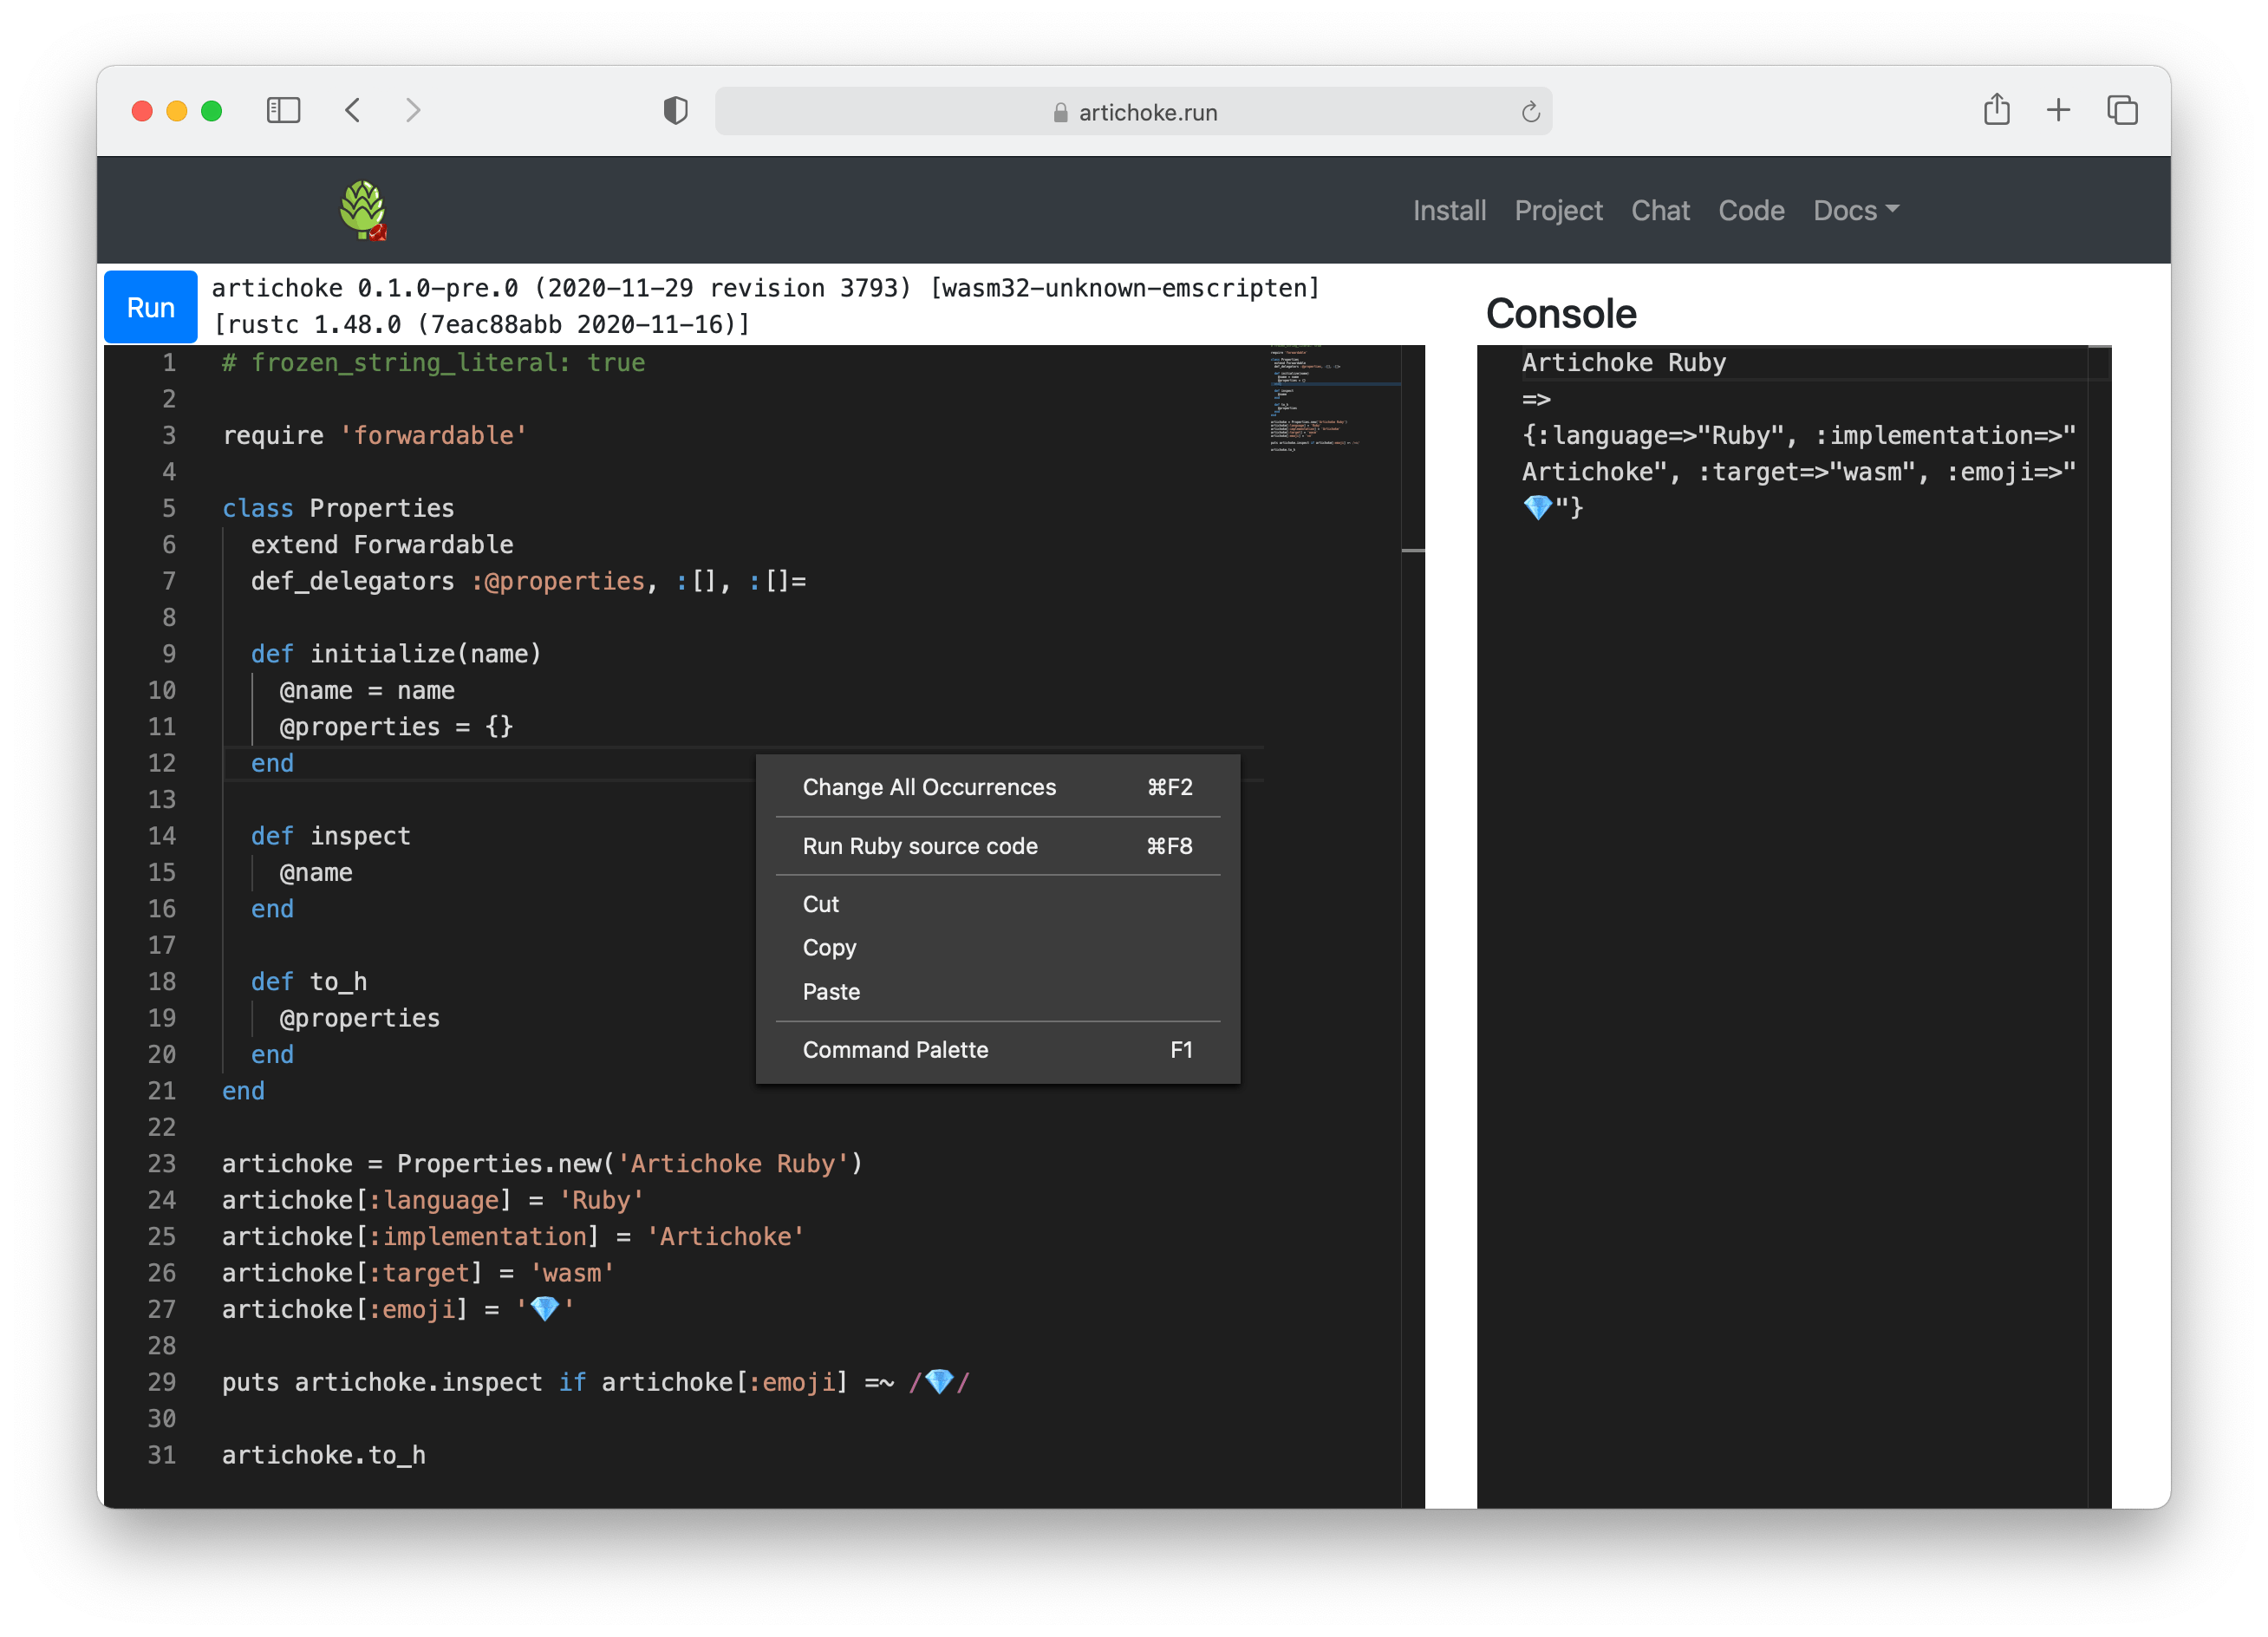The height and width of the screenshot is (1637, 2268).
Task: Reload the page using the refresh icon
Action: pos(1530,112)
